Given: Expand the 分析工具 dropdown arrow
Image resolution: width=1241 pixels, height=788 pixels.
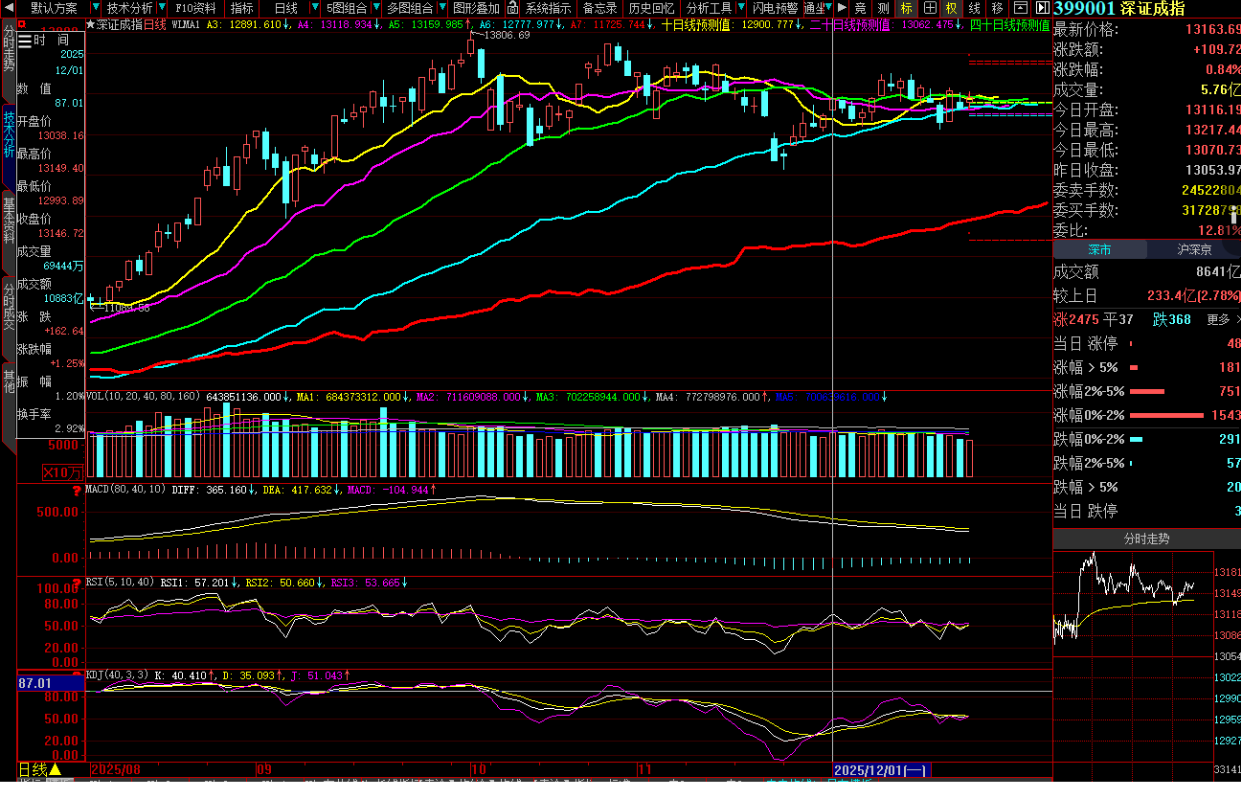Looking at the screenshot, I should coord(741,8).
